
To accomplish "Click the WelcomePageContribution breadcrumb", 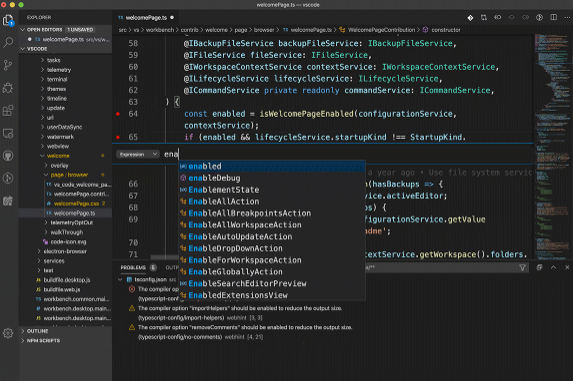I will click(381, 30).
